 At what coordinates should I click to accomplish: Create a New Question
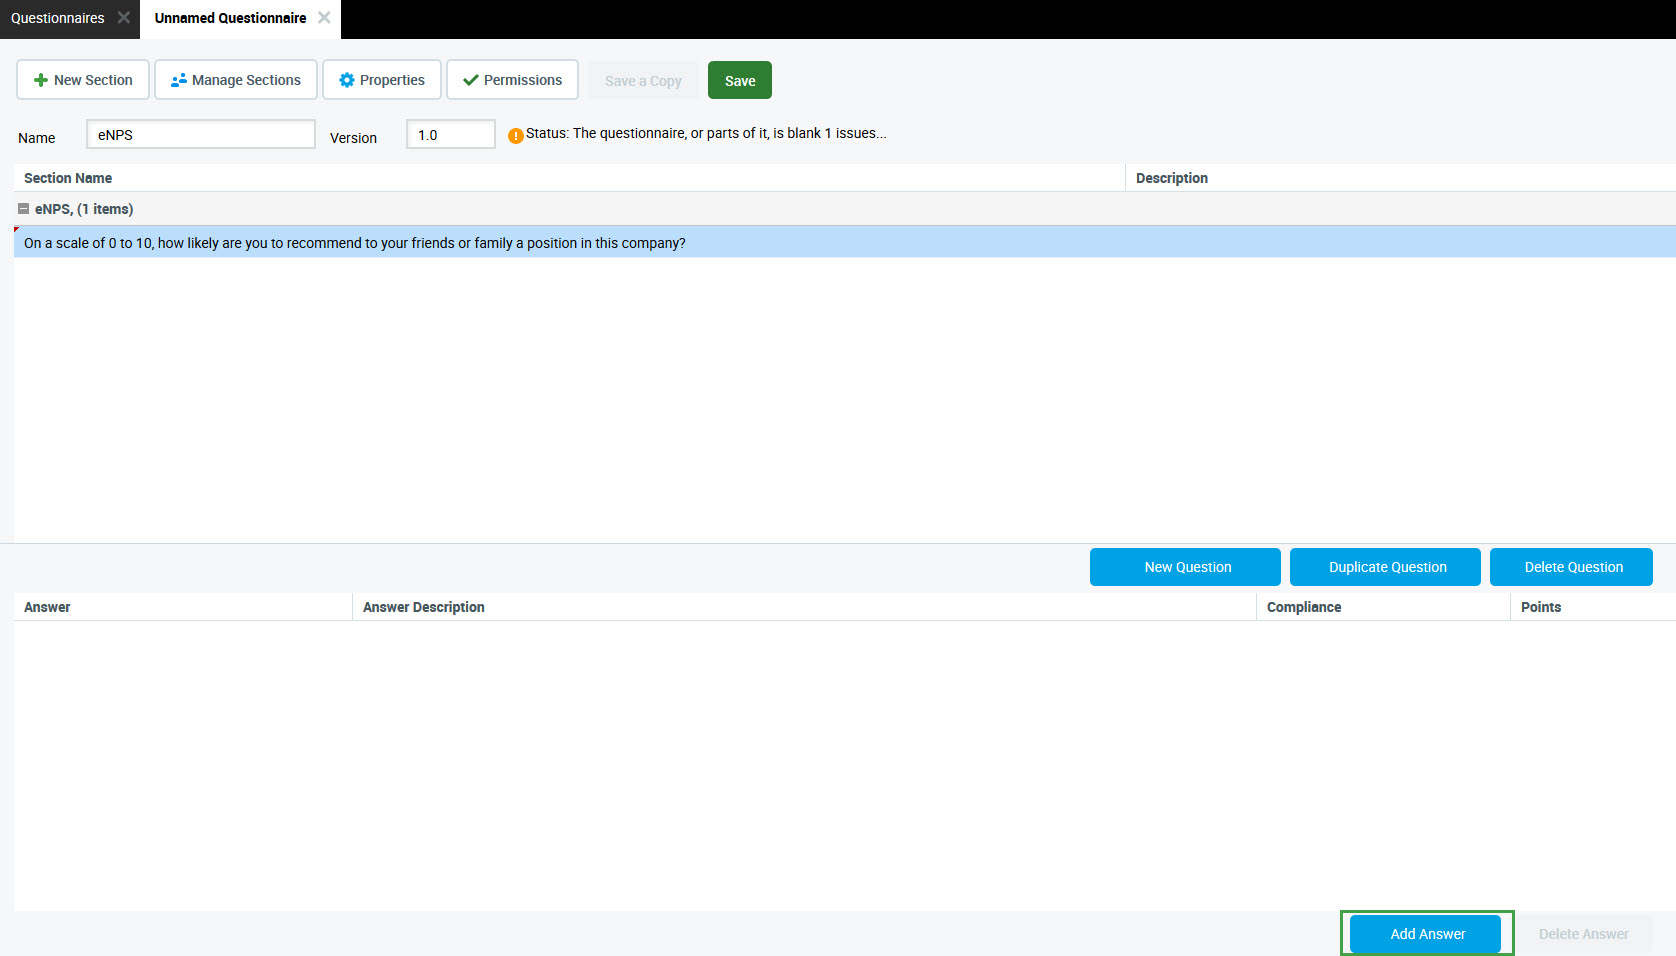point(1185,567)
